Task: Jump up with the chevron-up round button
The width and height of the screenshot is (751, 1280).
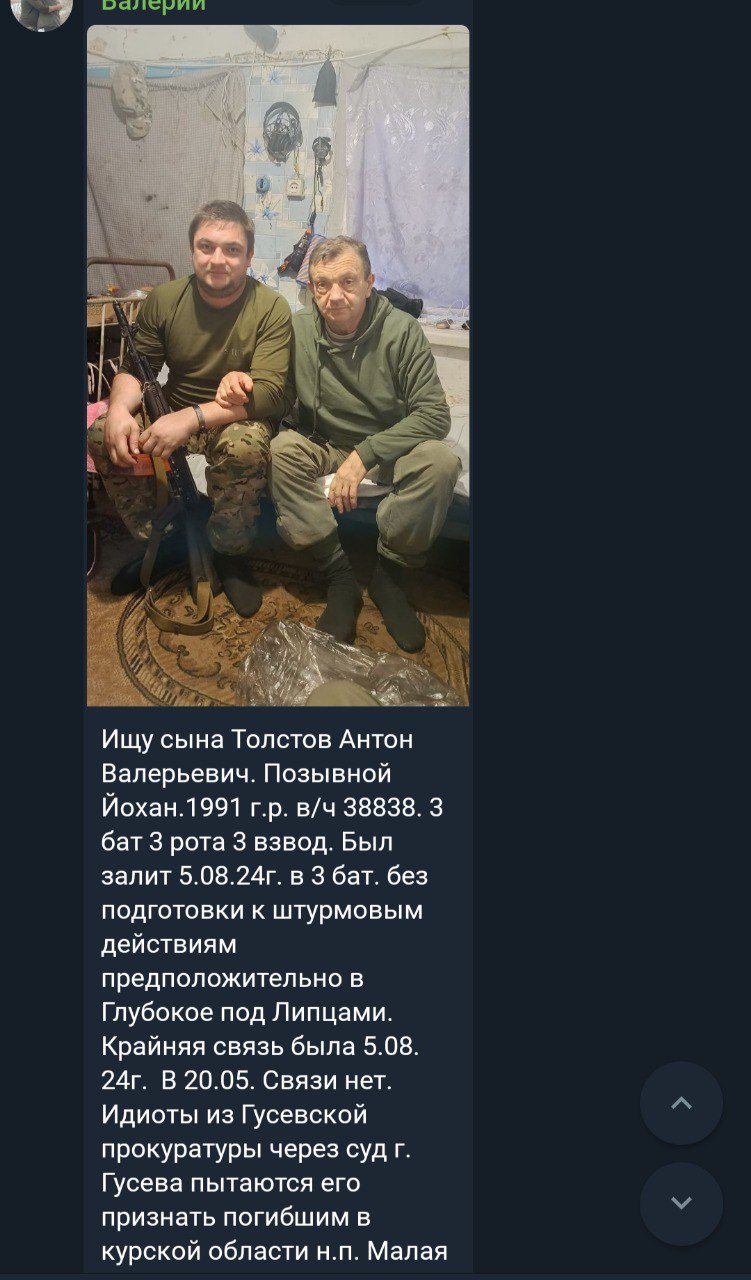Action: (681, 1103)
